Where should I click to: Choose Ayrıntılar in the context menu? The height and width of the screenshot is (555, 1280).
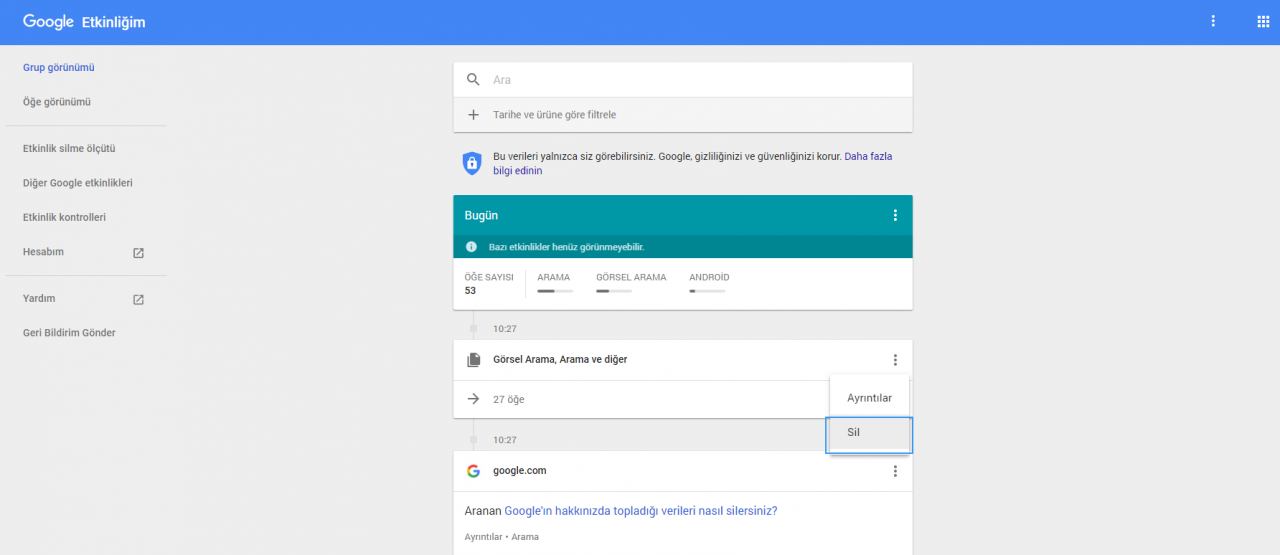pyautogui.click(x=868, y=398)
